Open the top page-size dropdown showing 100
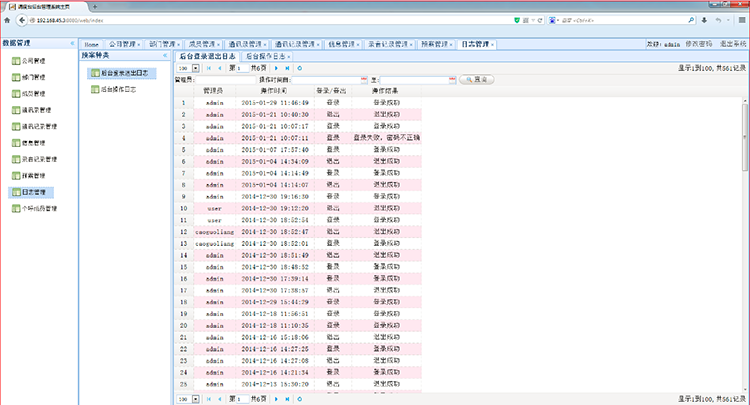The height and width of the screenshot is (405, 750). coord(196,68)
